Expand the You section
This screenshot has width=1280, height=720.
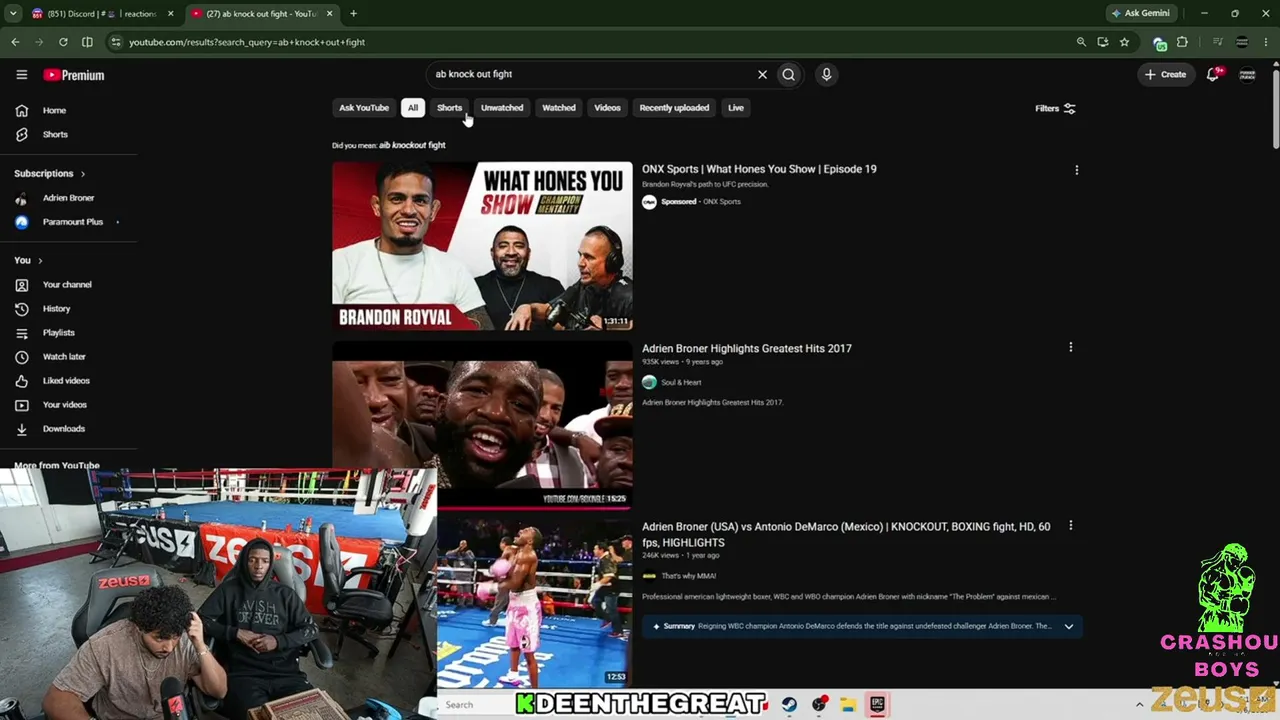pos(28,261)
